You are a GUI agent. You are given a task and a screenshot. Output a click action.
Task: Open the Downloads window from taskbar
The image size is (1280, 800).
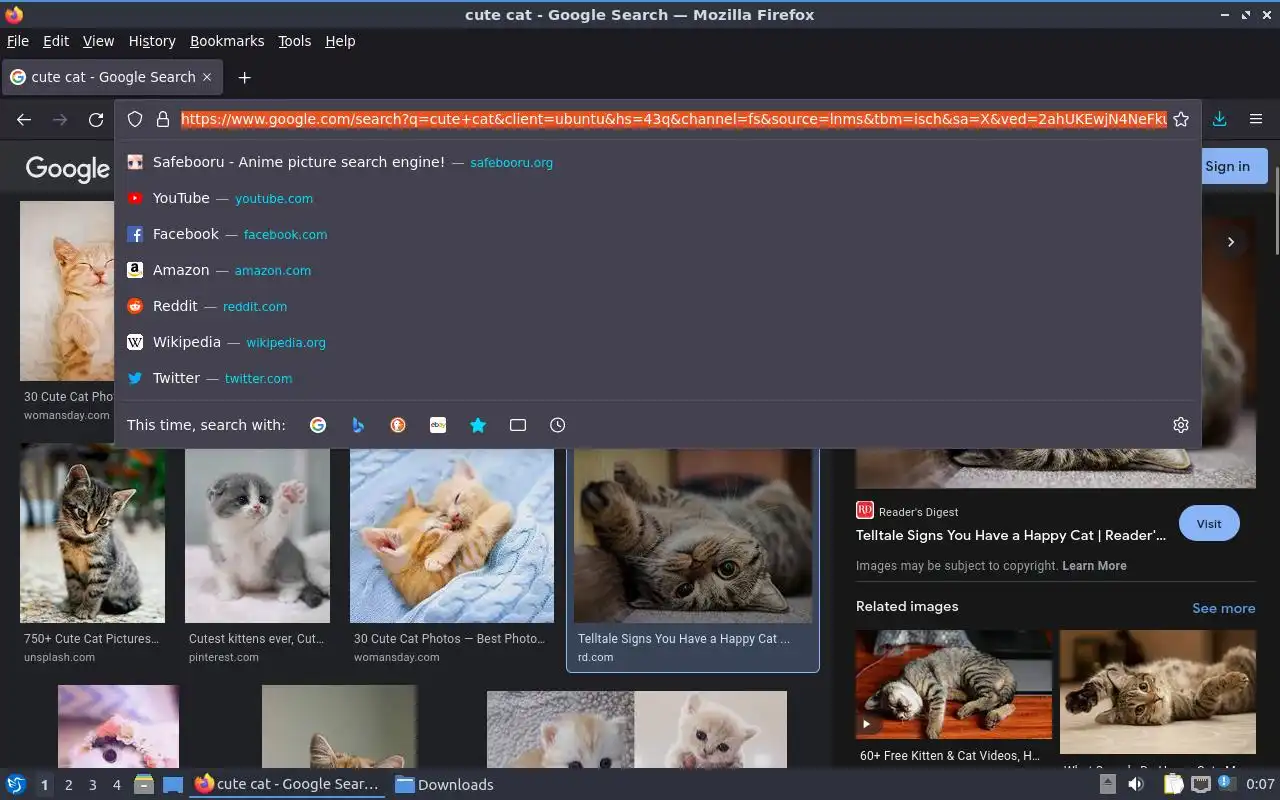[x=444, y=784]
